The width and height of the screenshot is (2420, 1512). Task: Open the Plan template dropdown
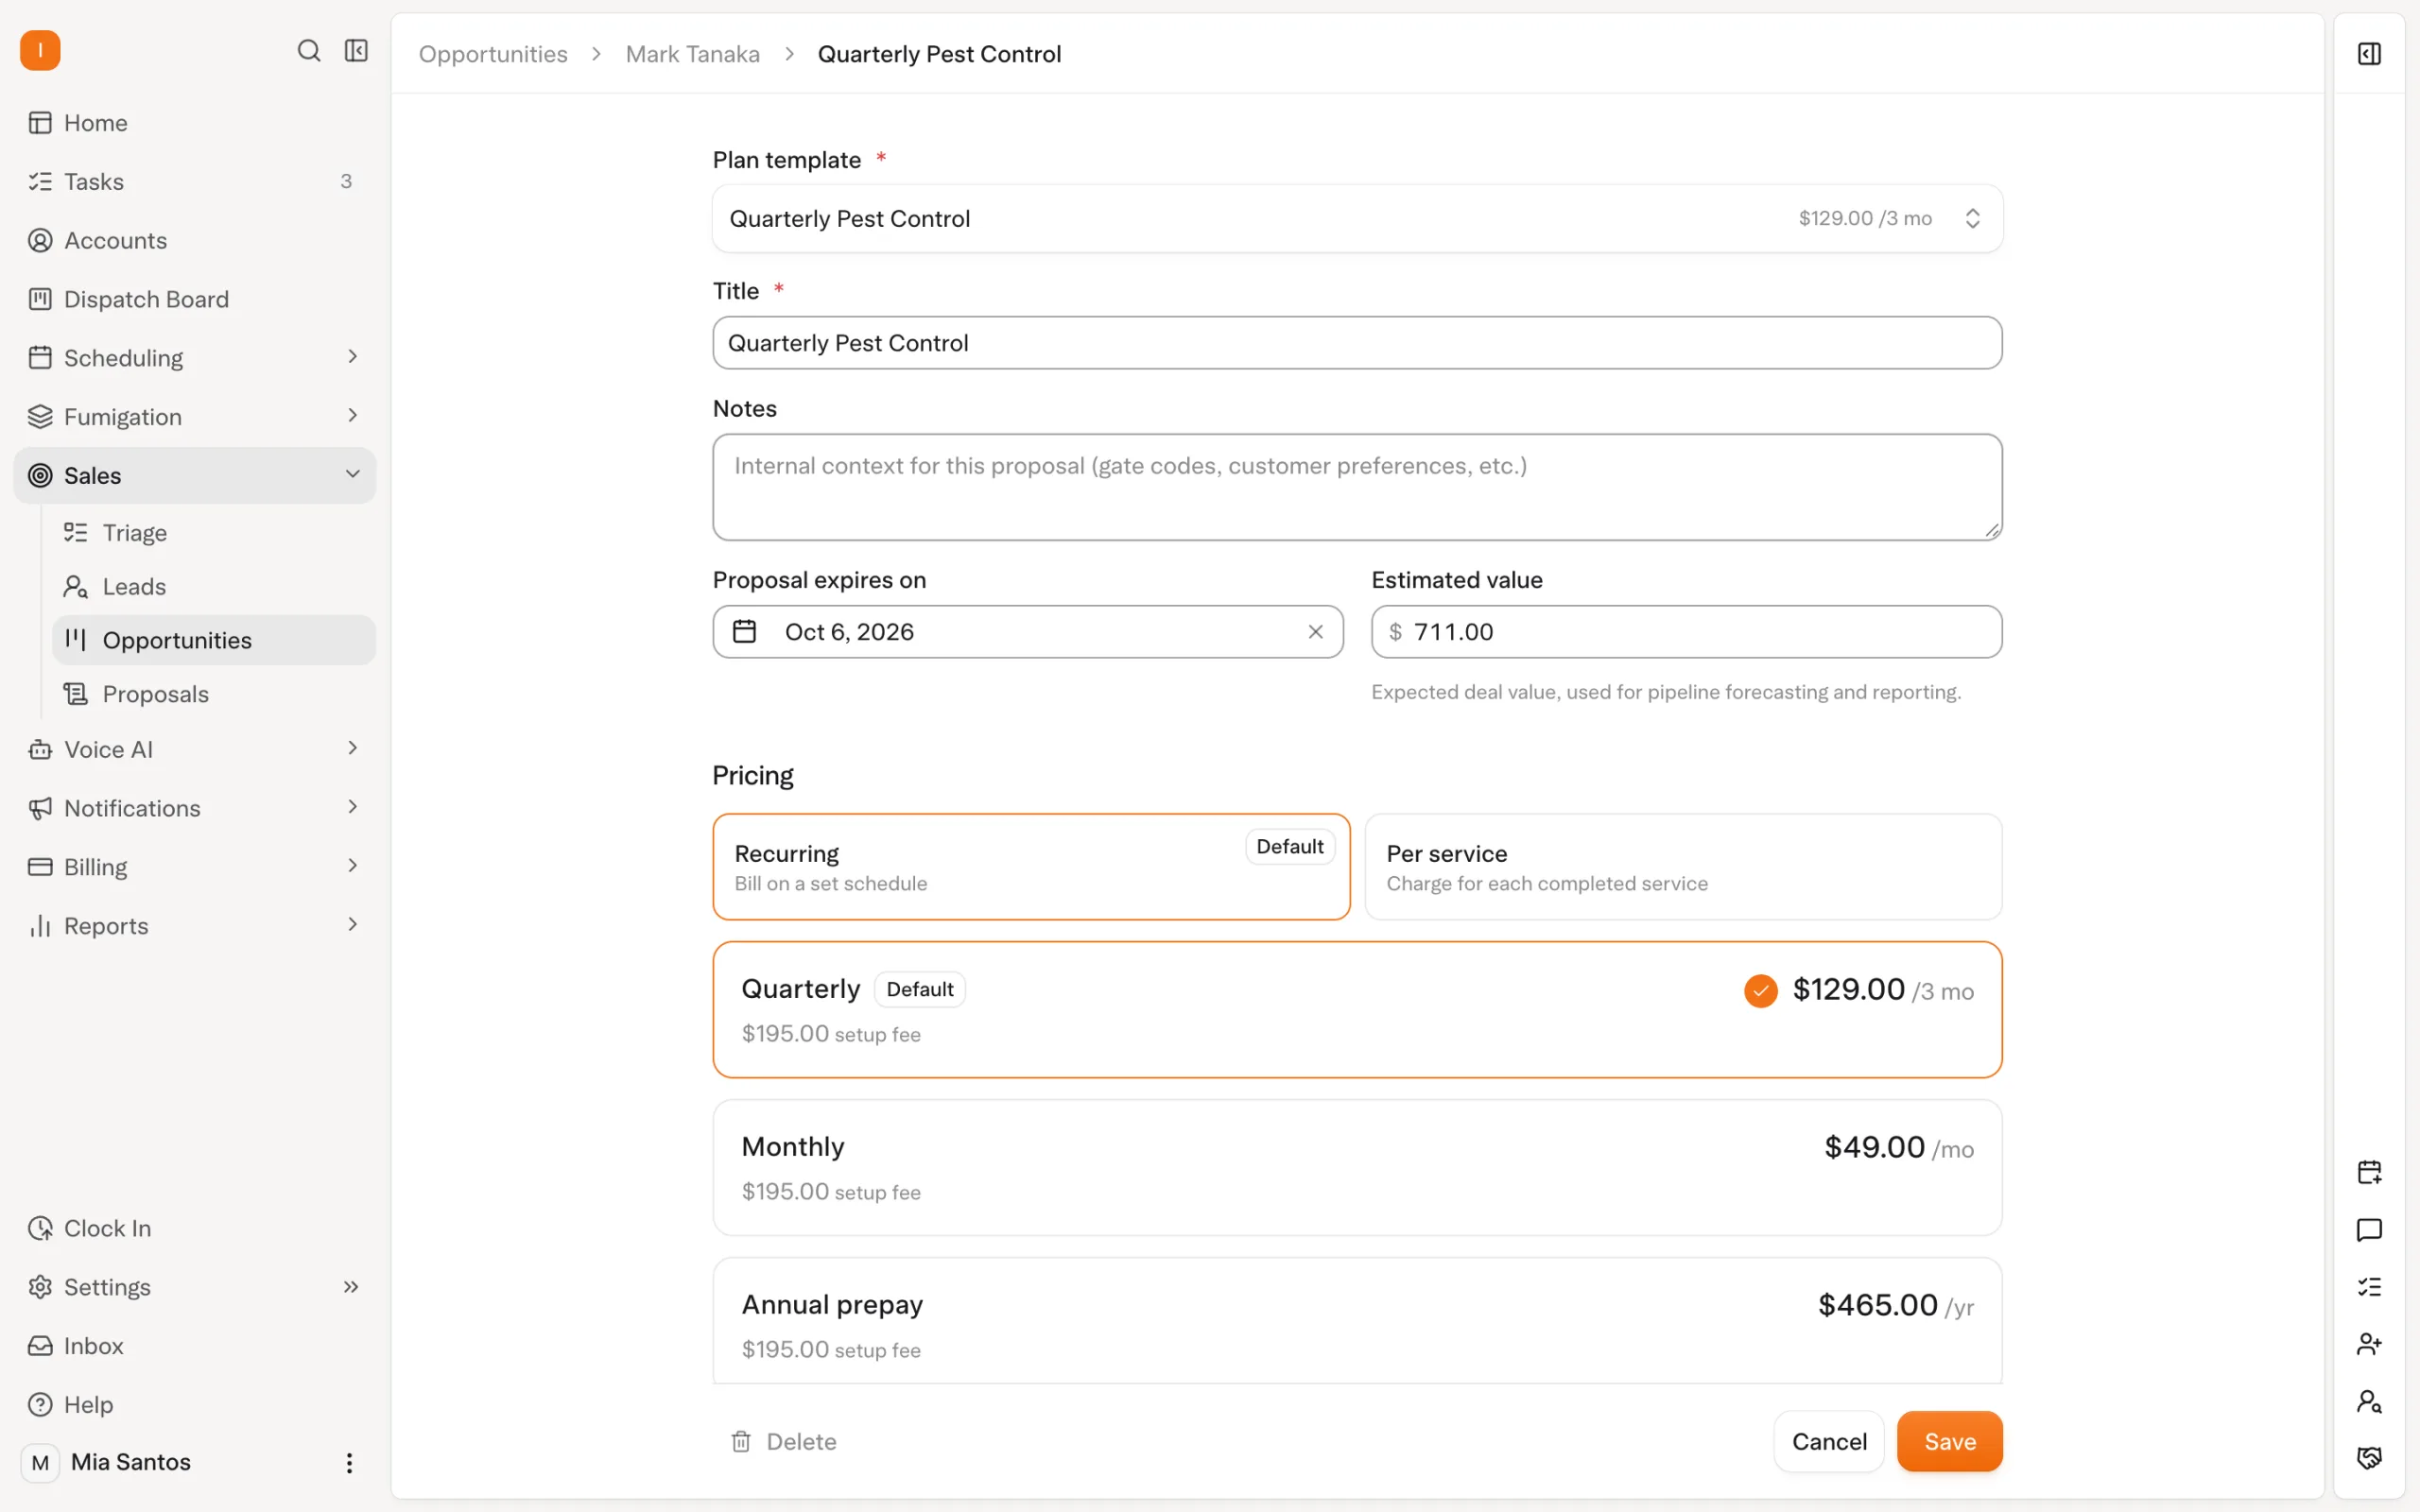1357,218
